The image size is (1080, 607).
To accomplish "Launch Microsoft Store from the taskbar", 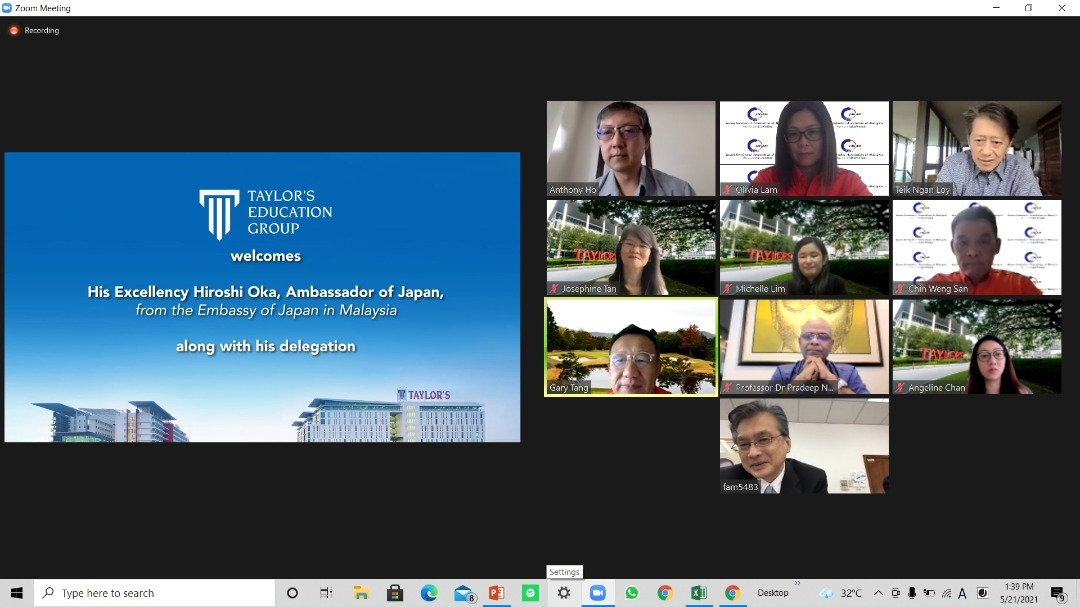I will pos(395,593).
